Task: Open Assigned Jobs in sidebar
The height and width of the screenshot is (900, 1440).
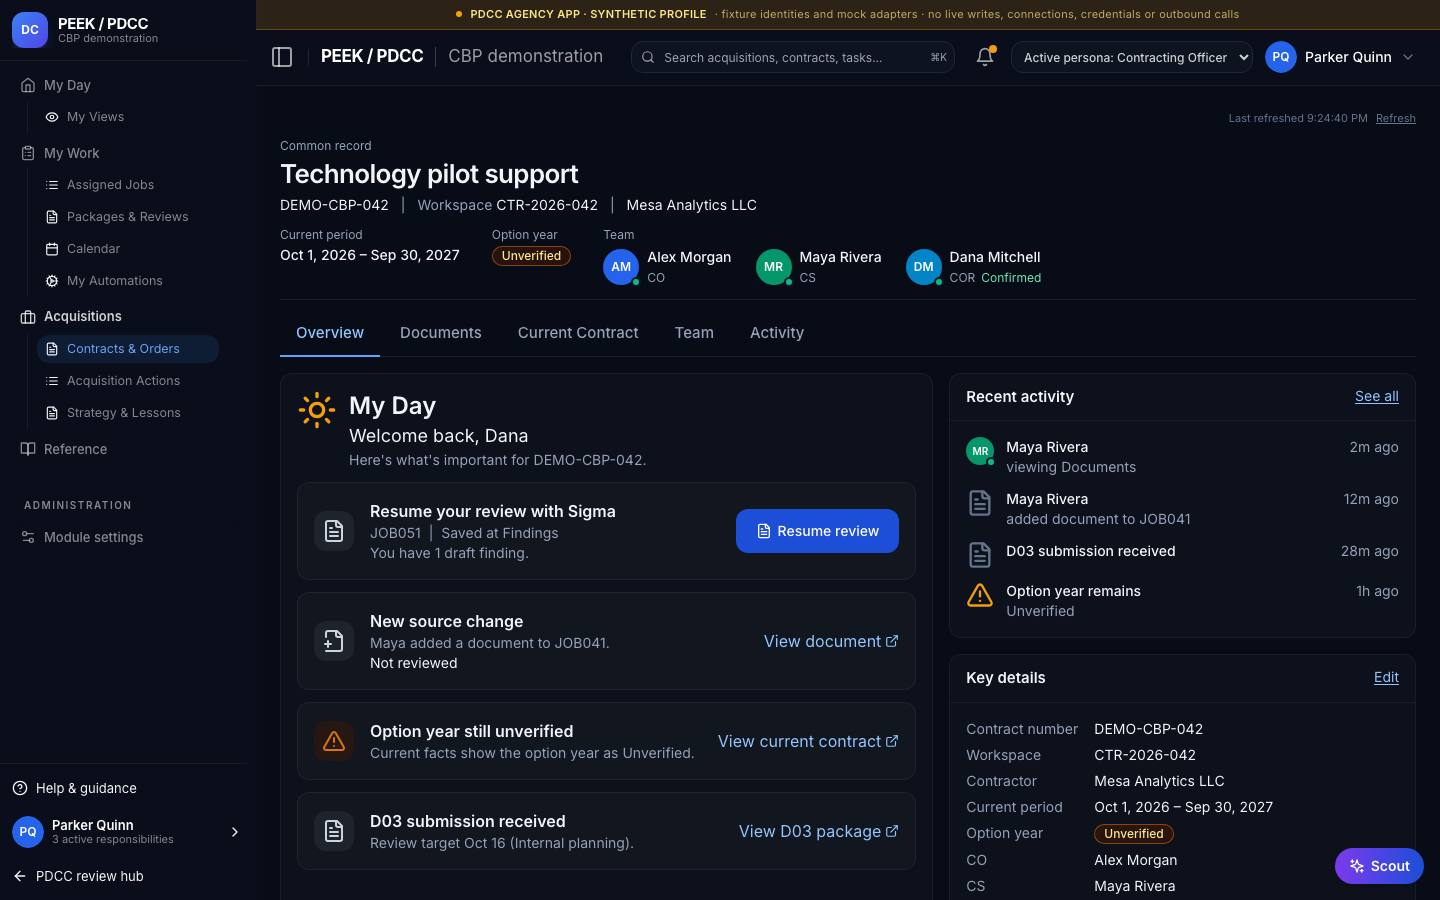Action: (128, 185)
